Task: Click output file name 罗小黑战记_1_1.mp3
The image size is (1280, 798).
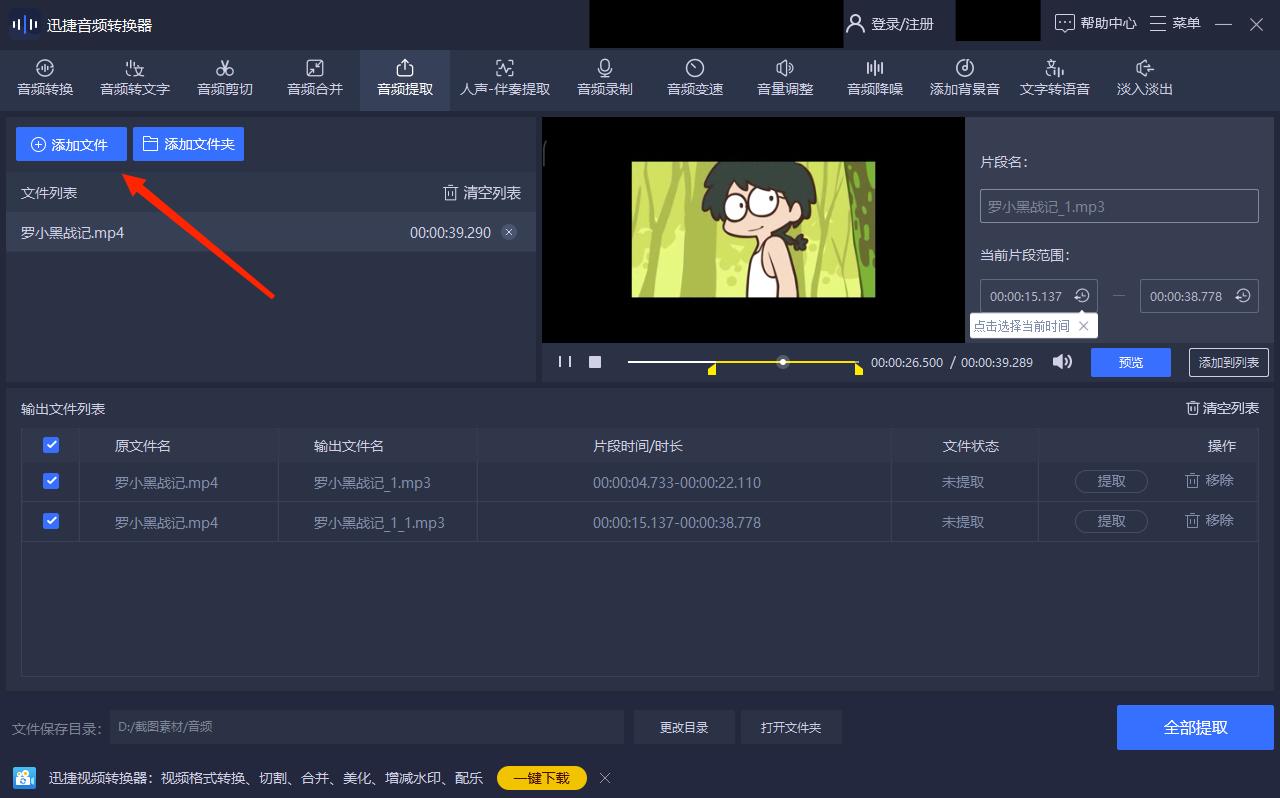Action: pyautogui.click(x=379, y=523)
